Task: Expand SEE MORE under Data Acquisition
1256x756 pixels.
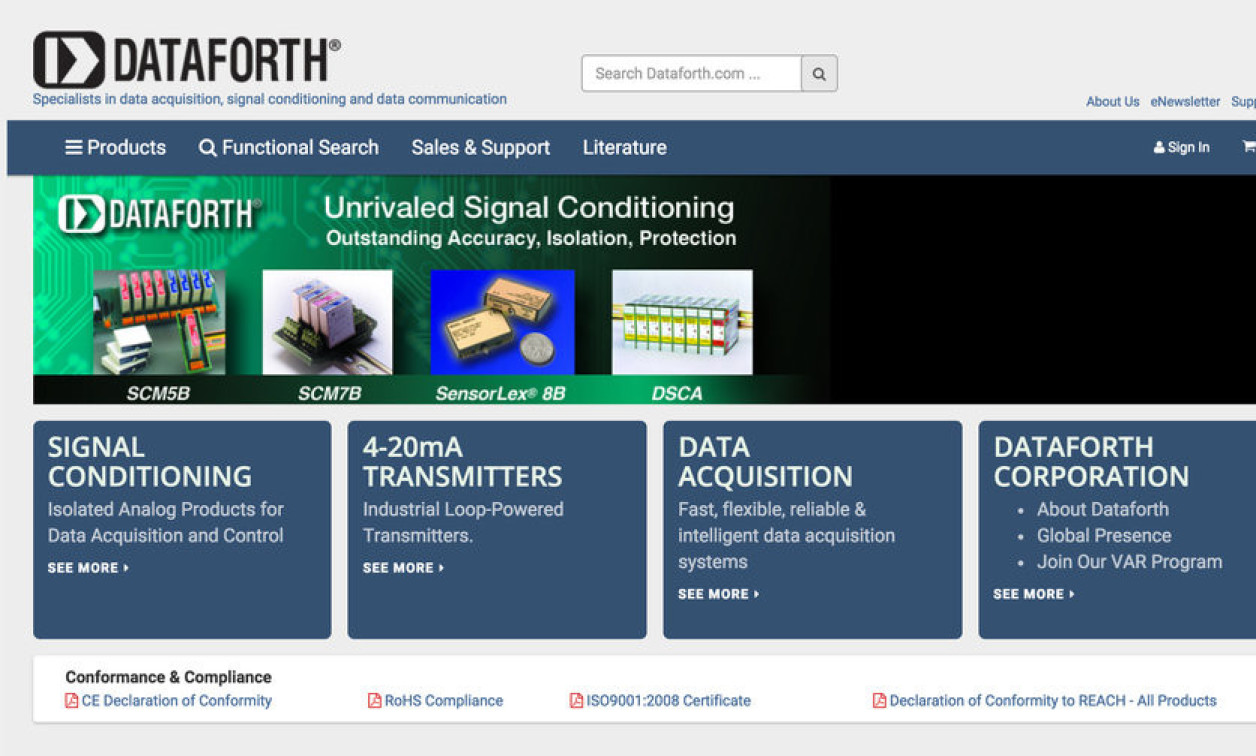Action: [x=718, y=593]
